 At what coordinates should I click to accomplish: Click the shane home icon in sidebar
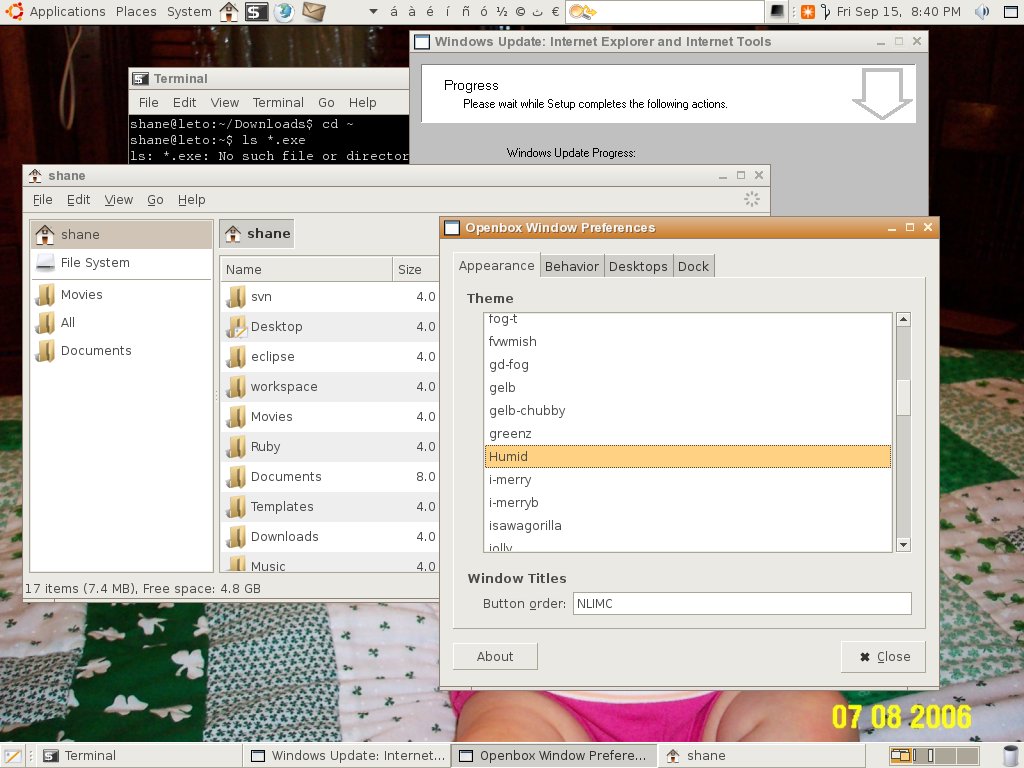(45, 234)
